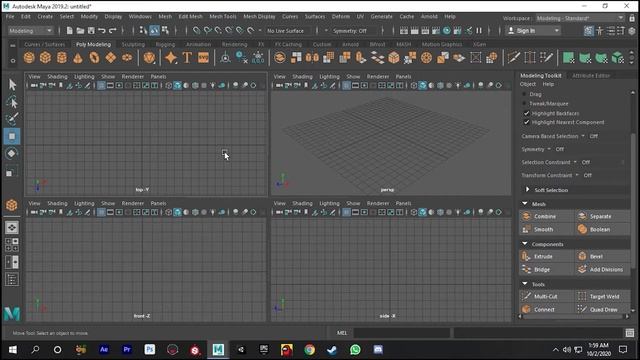
Task: Open the Outliner layout icon in sidebar
Action: [12, 280]
